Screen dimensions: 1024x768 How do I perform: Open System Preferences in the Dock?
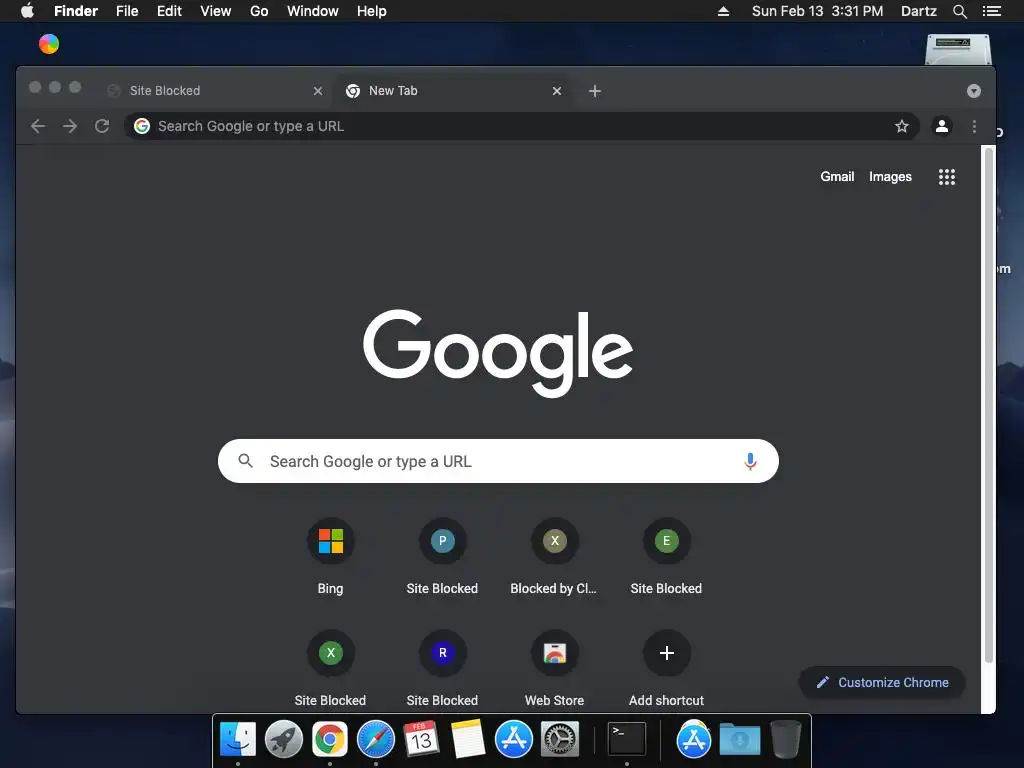(560, 739)
